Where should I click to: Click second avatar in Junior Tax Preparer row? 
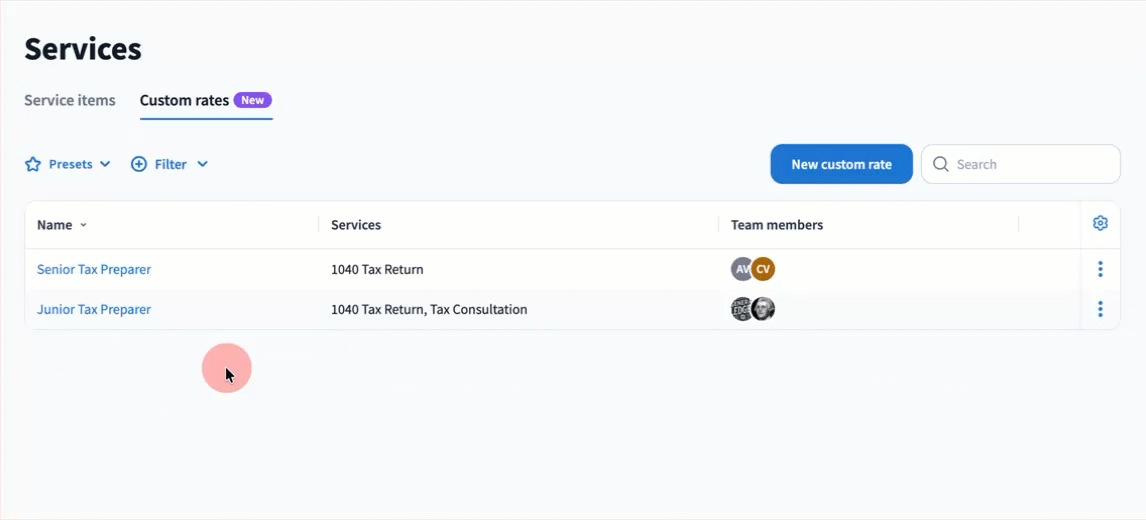(x=764, y=309)
